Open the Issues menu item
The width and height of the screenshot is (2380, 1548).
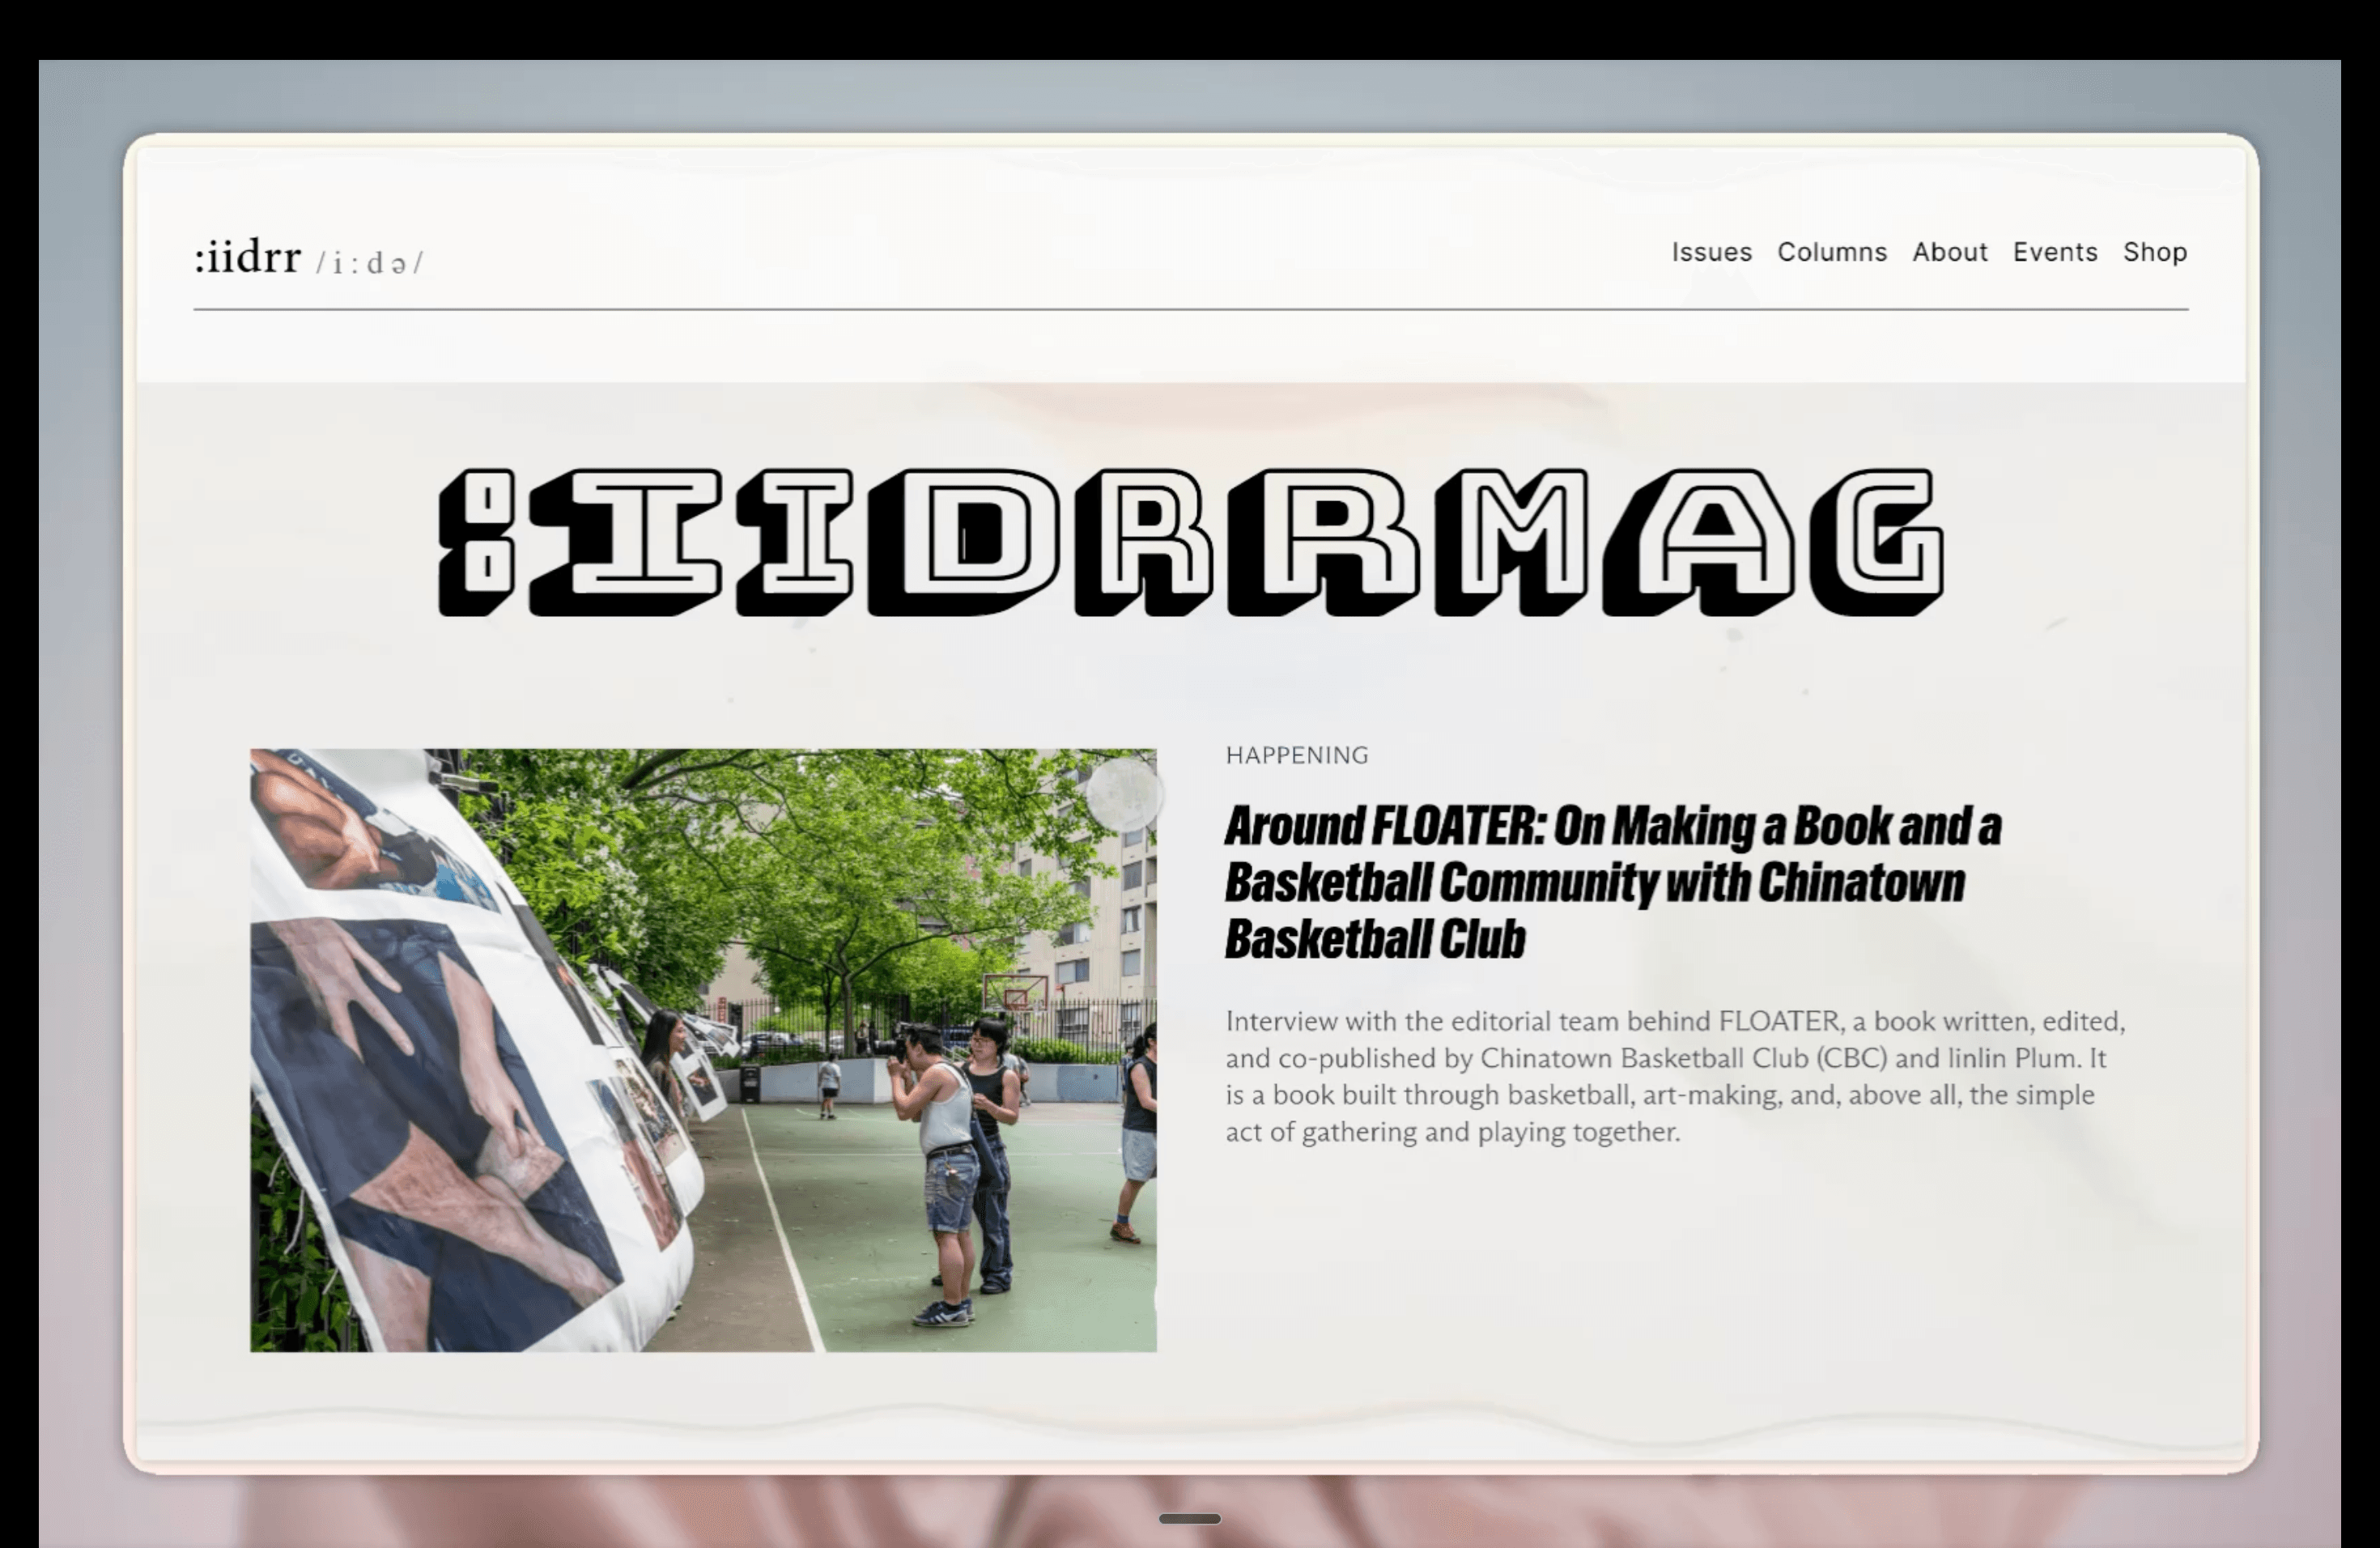pyautogui.click(x=1711, y=252)
